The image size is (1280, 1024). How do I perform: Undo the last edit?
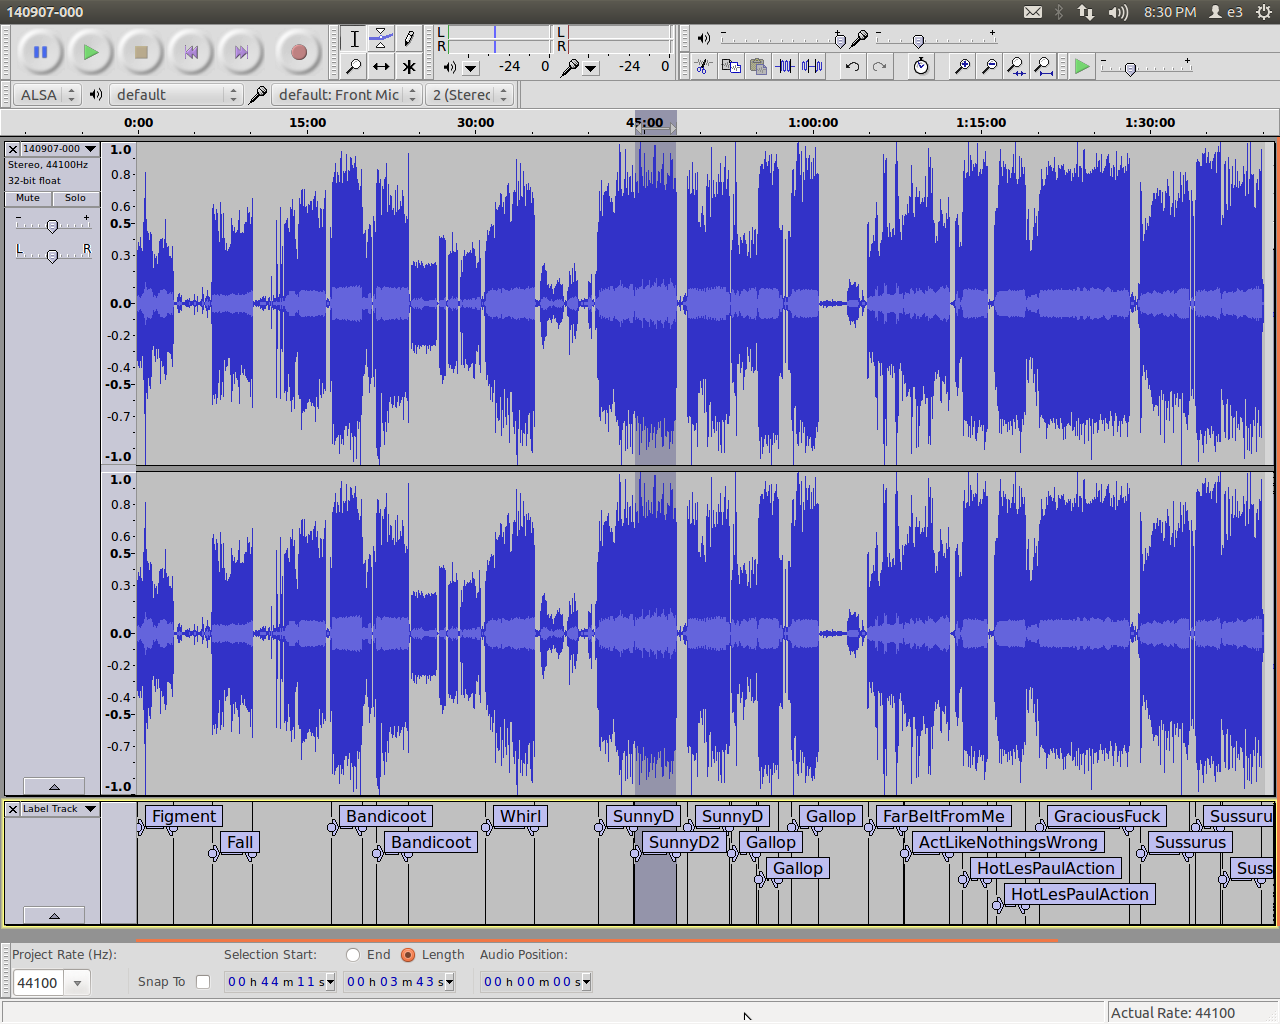point(852,67)
